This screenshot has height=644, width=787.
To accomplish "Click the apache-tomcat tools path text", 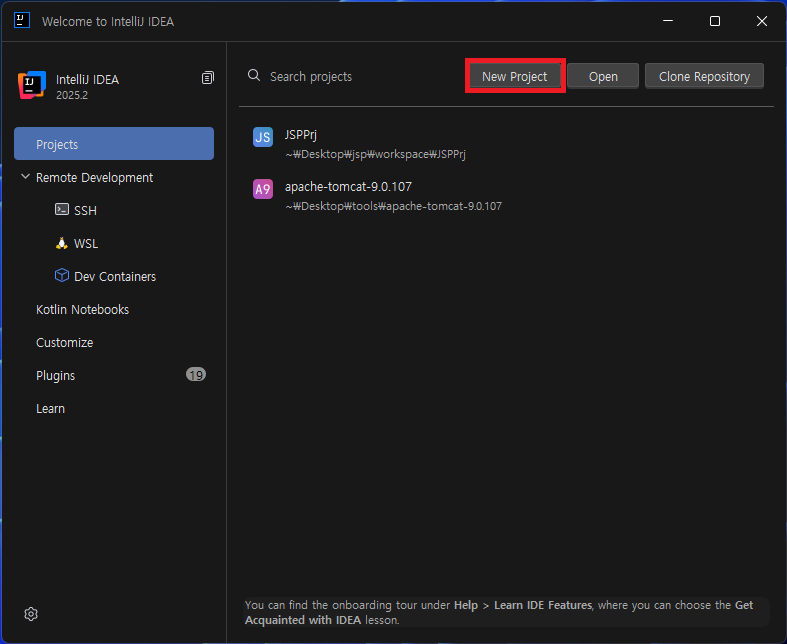I will coord(394,206).
